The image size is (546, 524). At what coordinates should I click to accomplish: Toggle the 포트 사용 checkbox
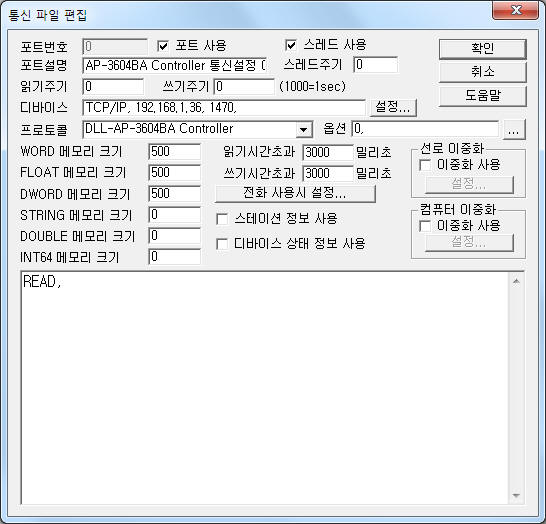tap(163, 46)
